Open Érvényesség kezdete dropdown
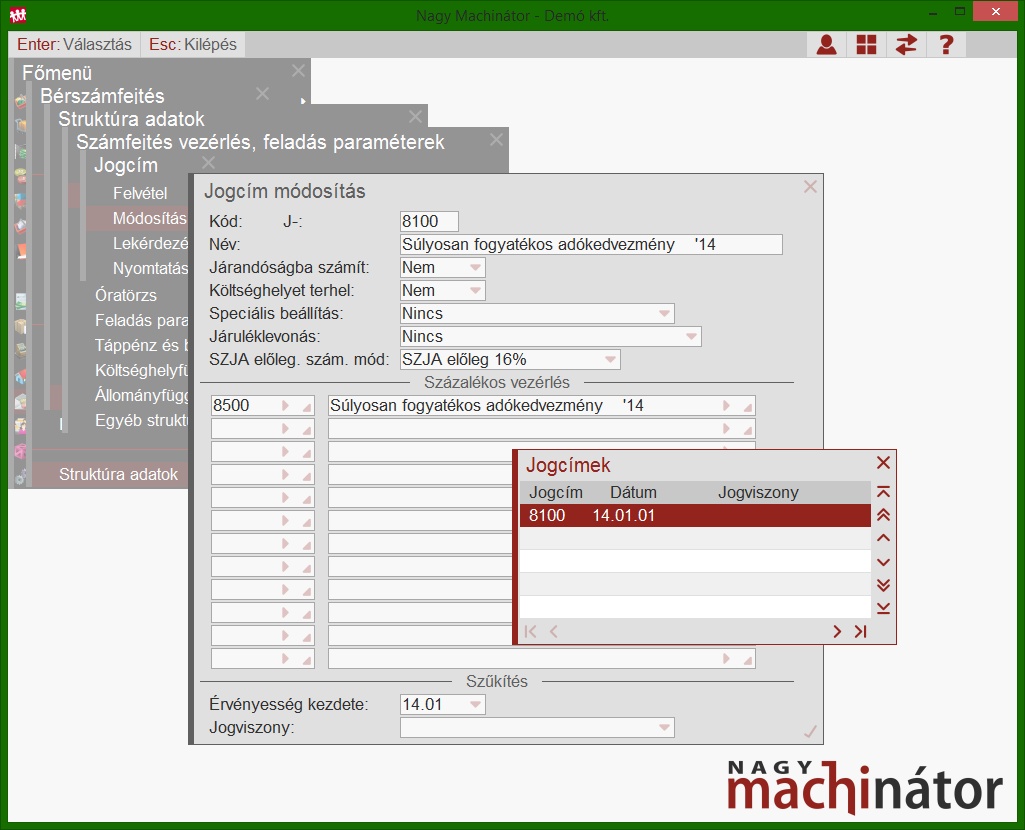The width and height of the screenshot is (1025, 830). [475, 705]
